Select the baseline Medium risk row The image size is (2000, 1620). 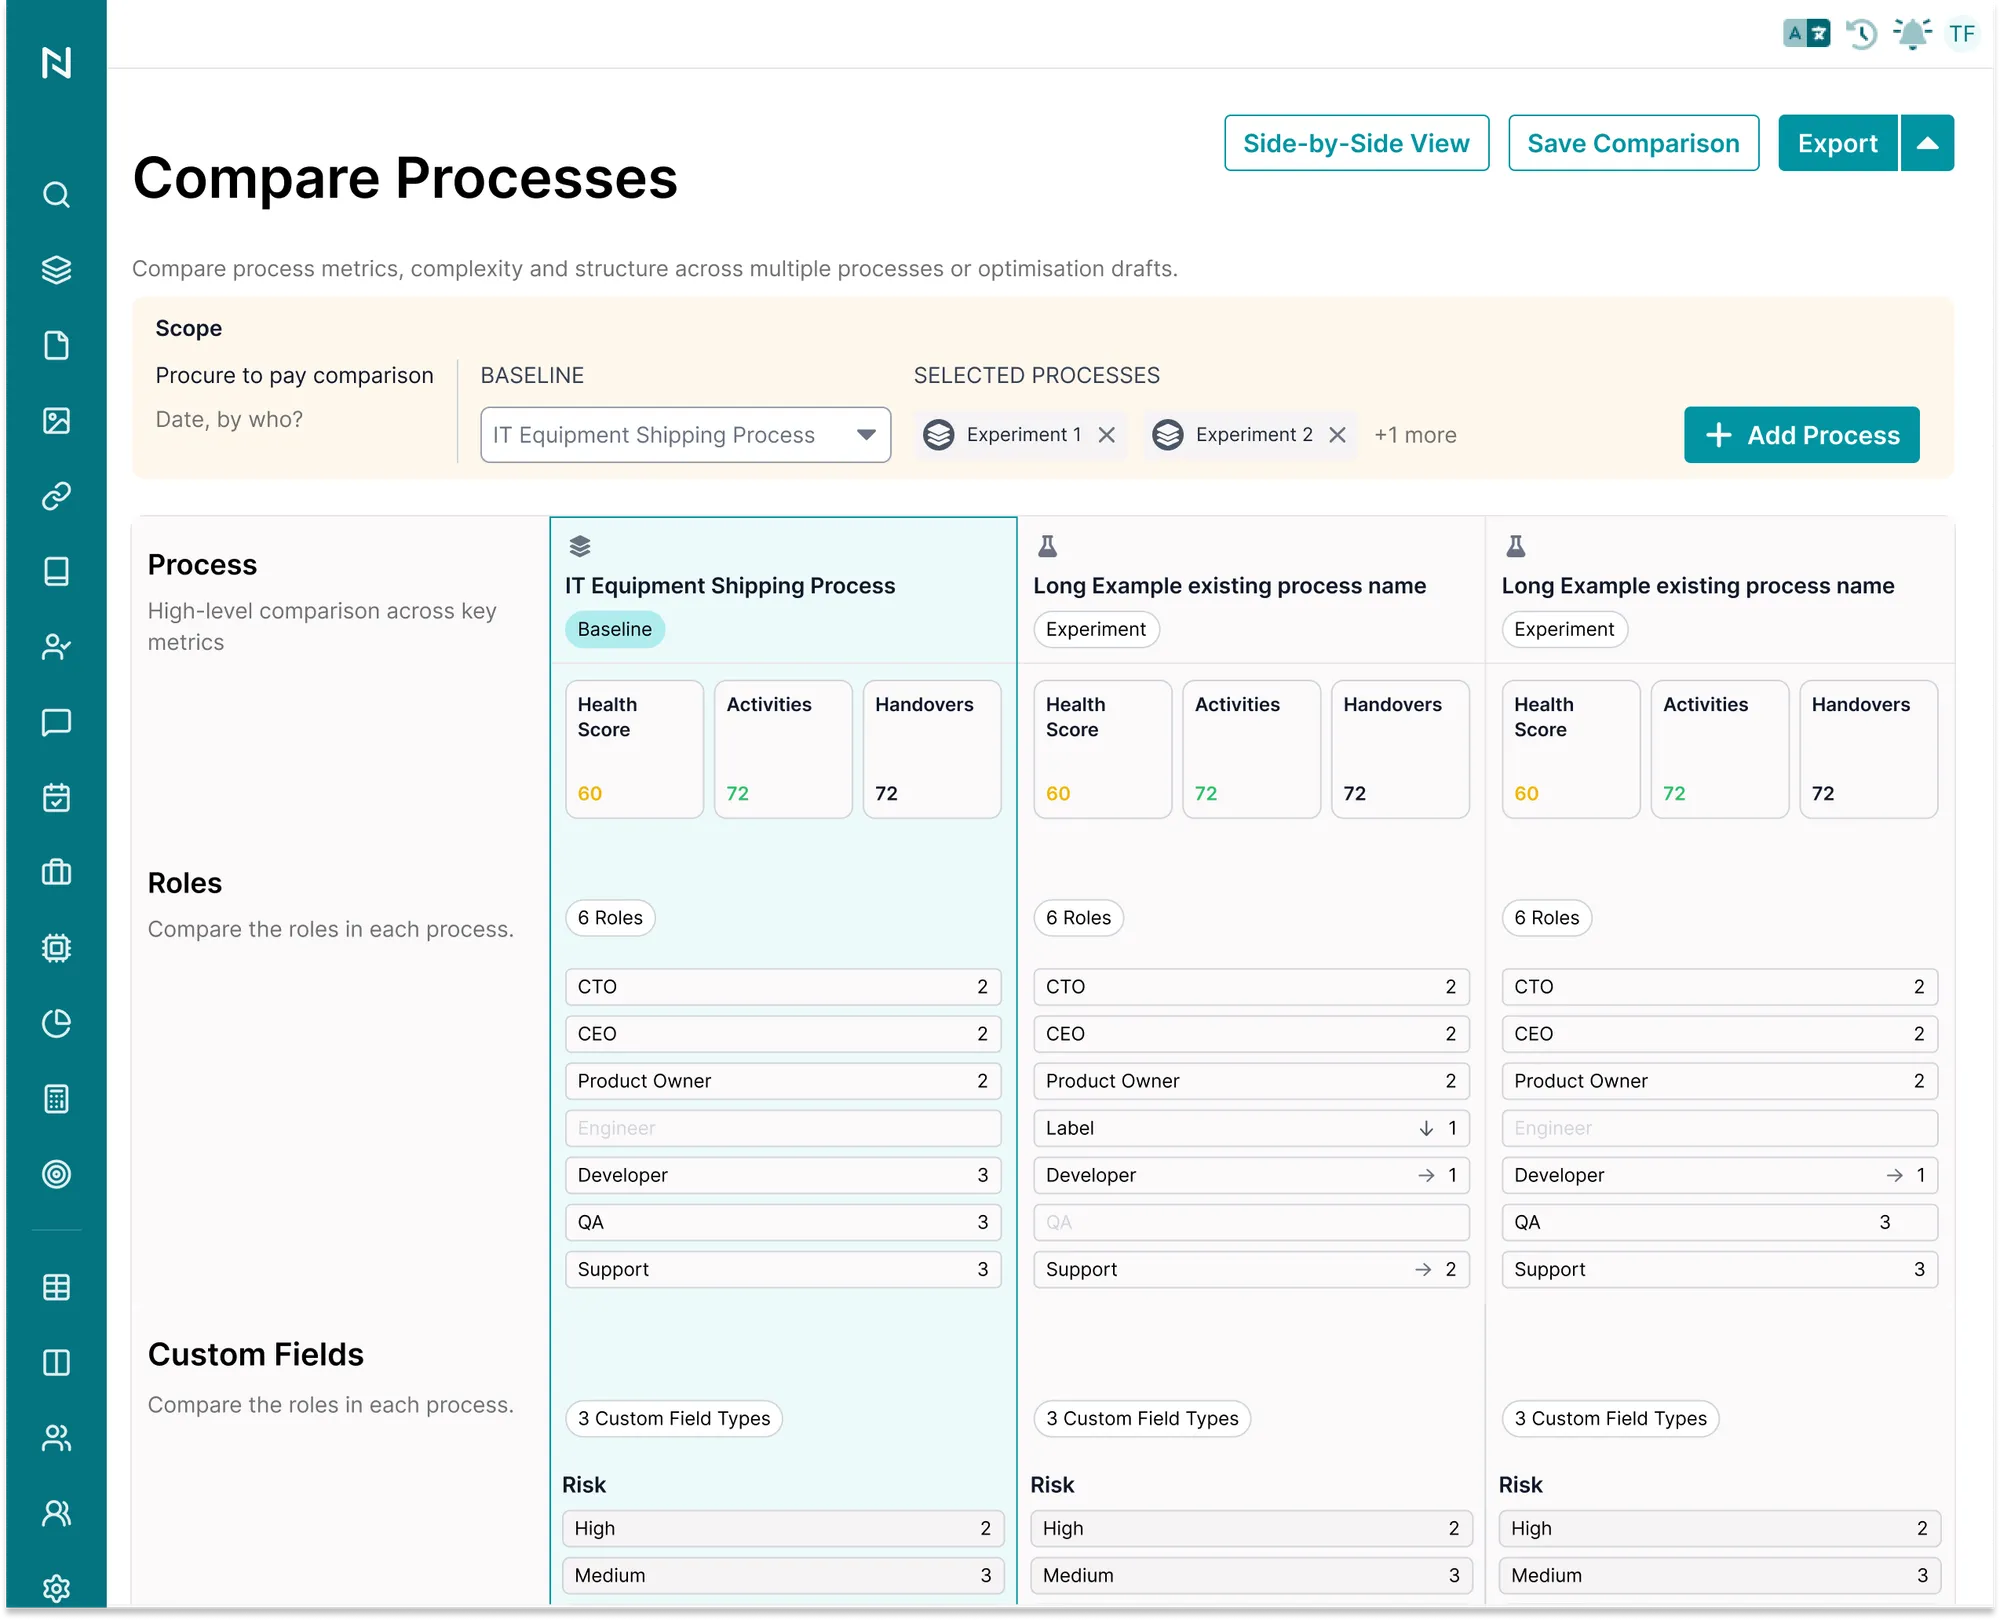(783, 1575)
